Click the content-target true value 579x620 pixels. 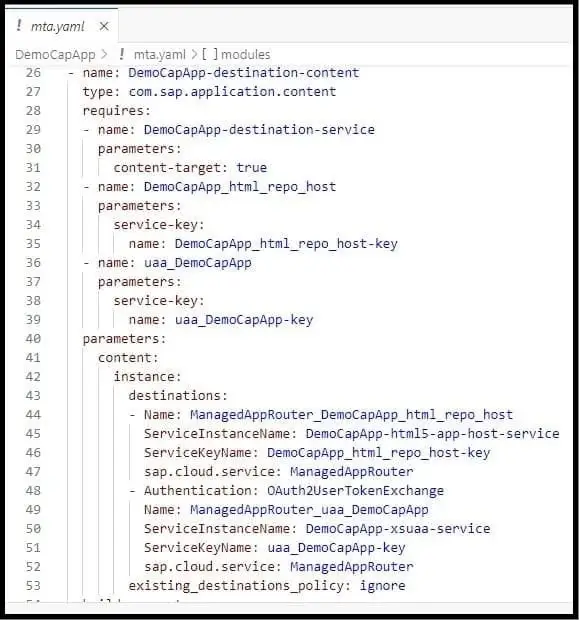click(252, 168)
